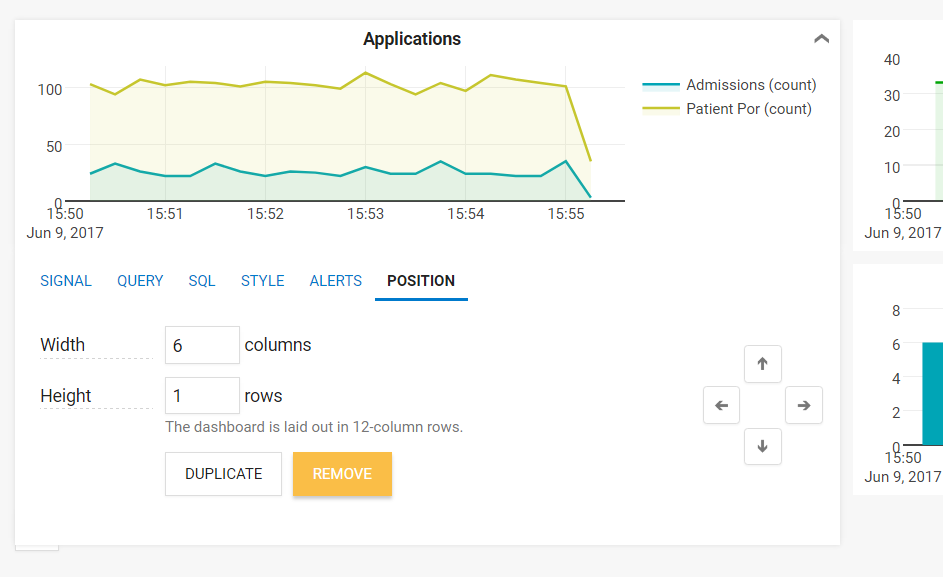
Task: Open the QUERY tab
Action: 139,281
